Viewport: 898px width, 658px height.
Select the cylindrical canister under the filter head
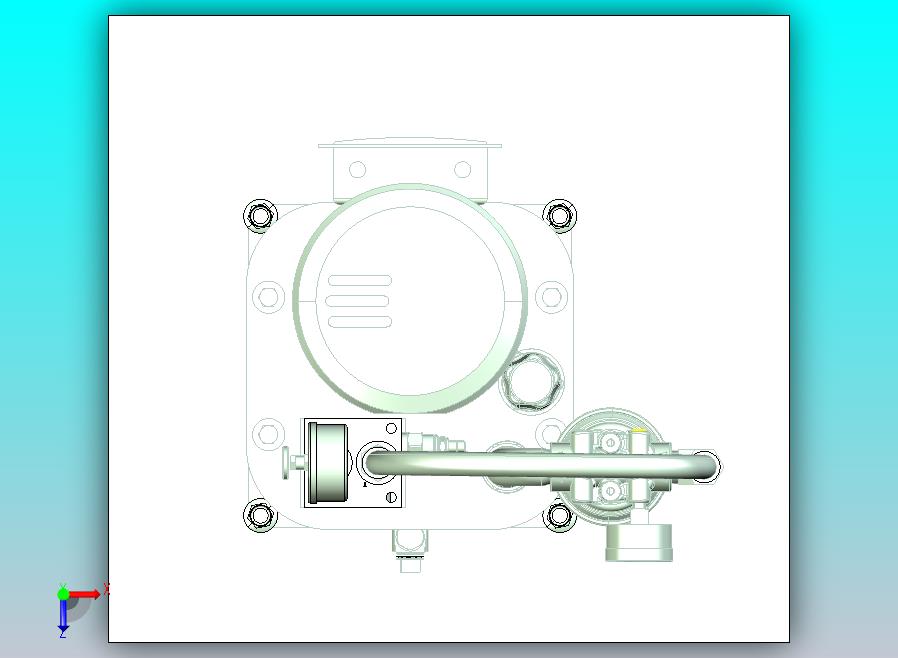(x=639, y=542)
